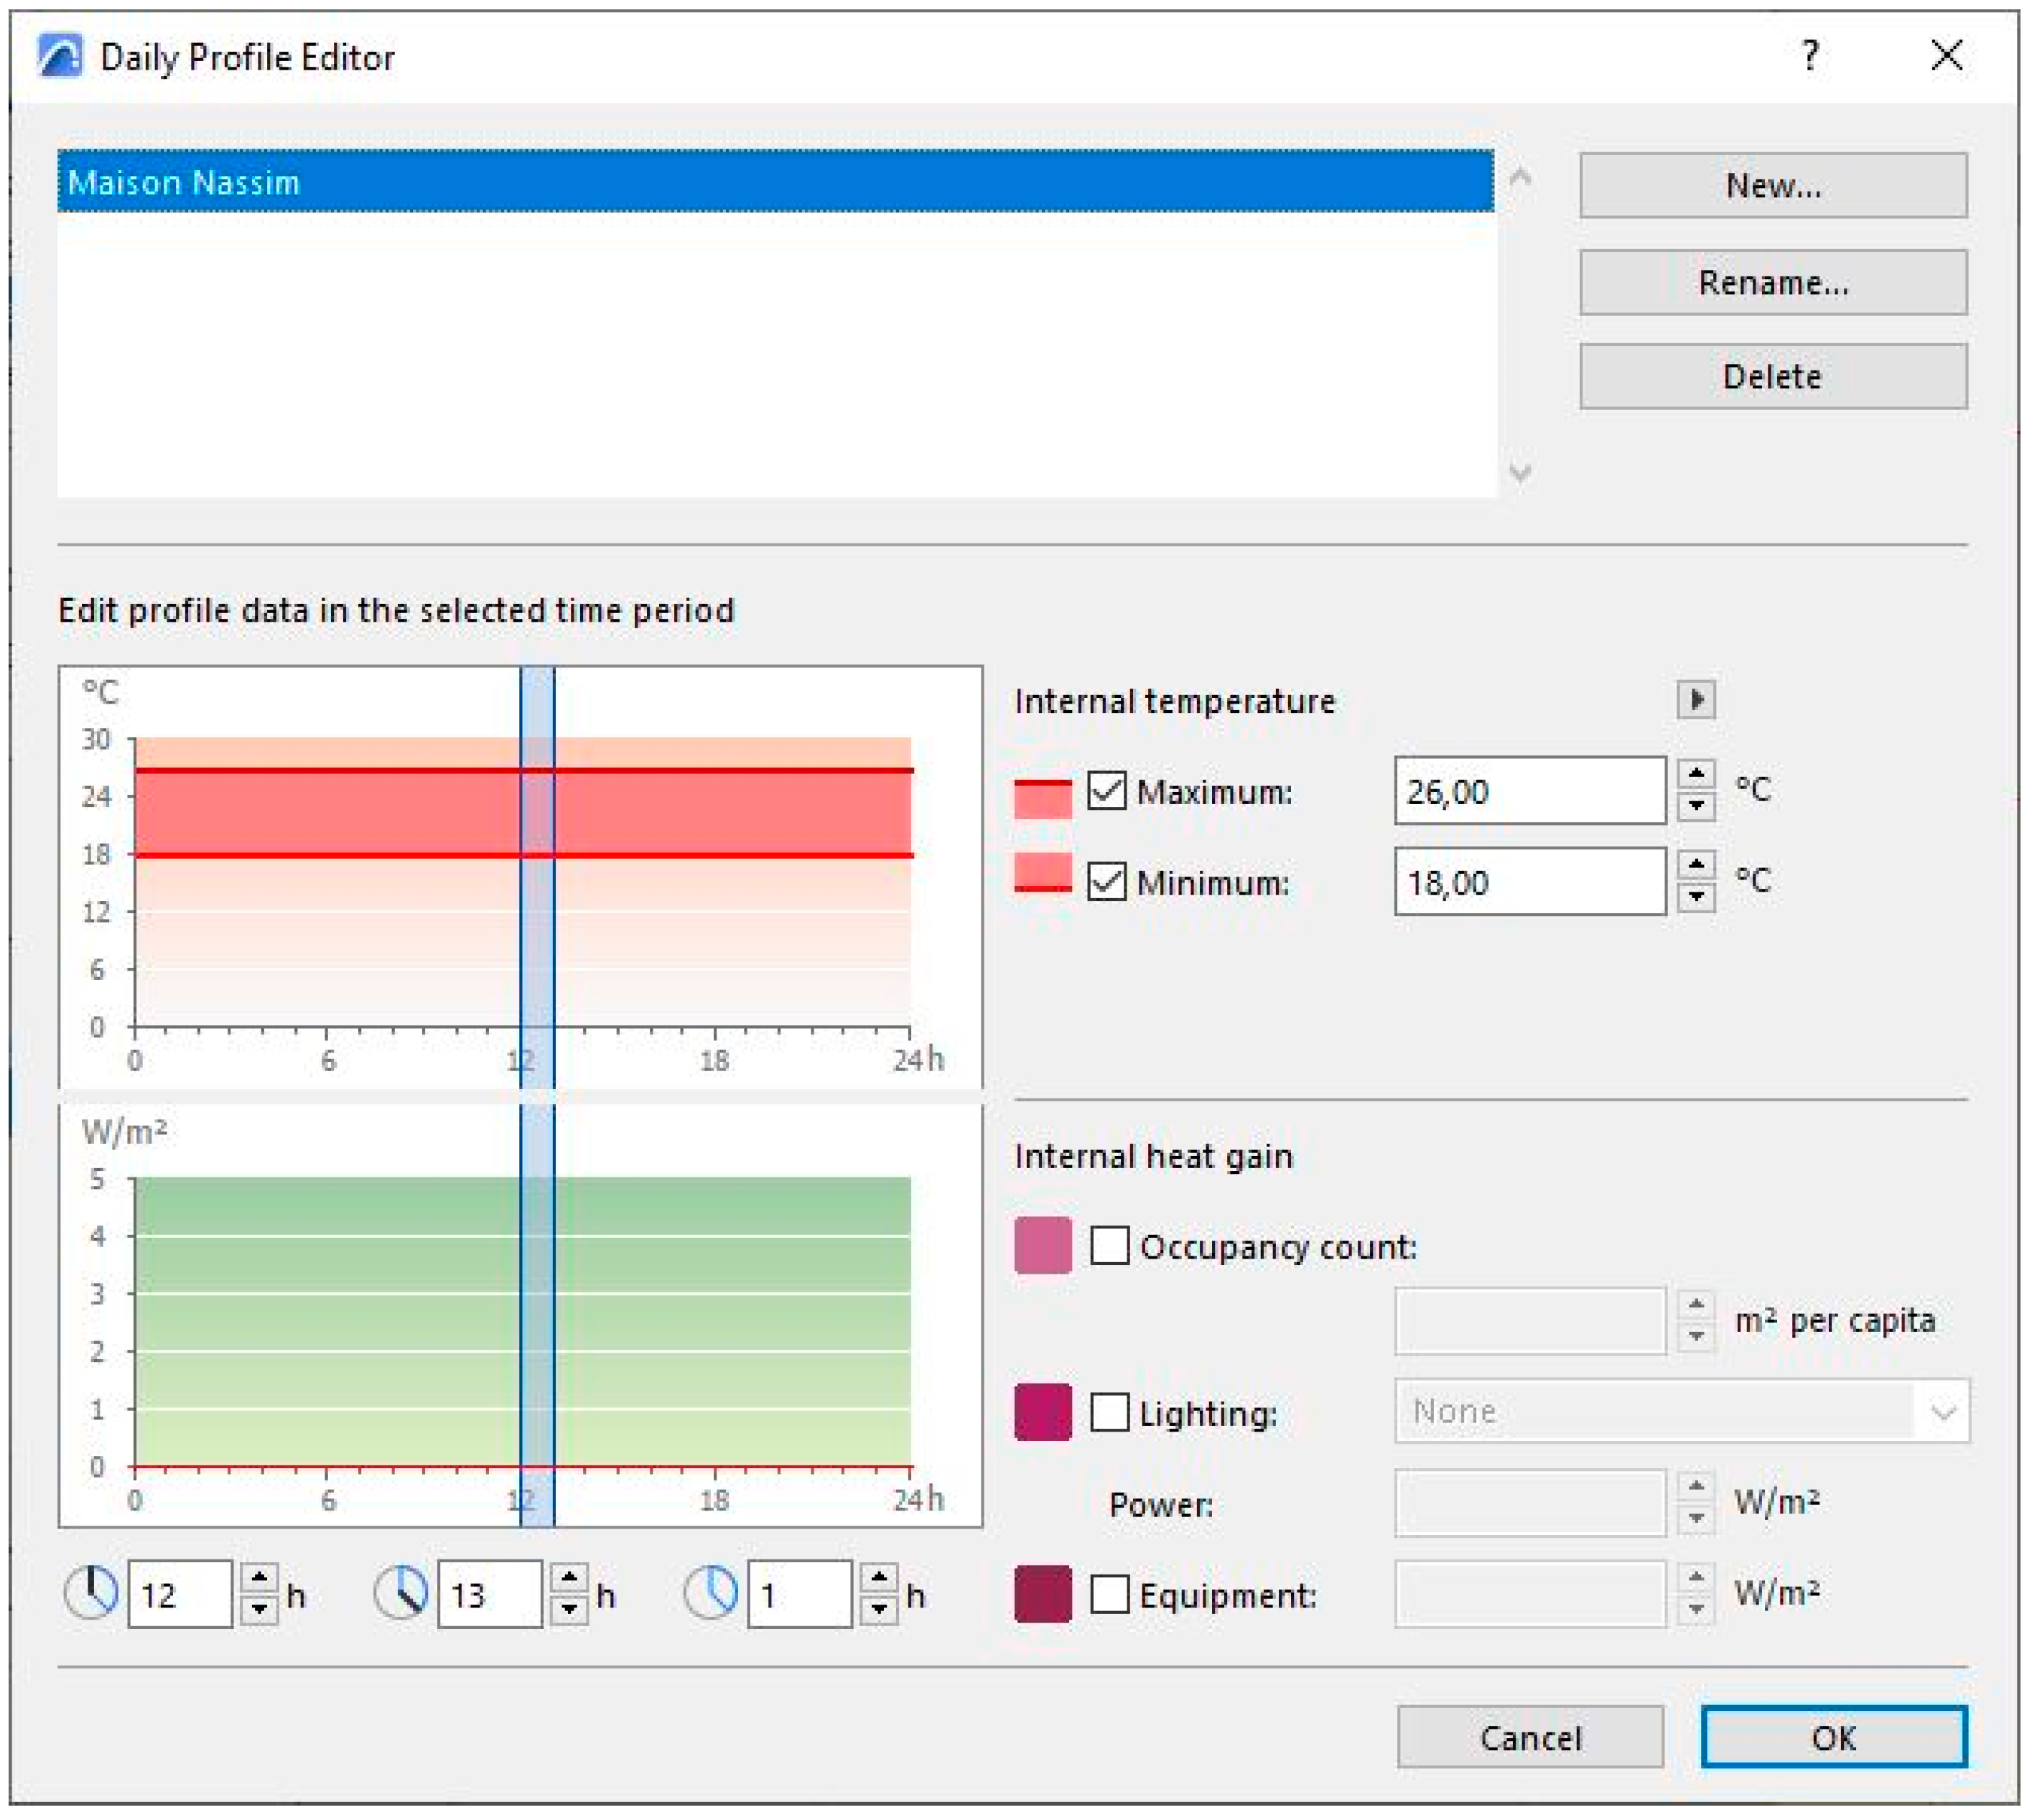Image resolution: width=2032 pixels, height=1820 pixels.
Task: Decrease minimum temperature with down arrow
Action: 1696,897
